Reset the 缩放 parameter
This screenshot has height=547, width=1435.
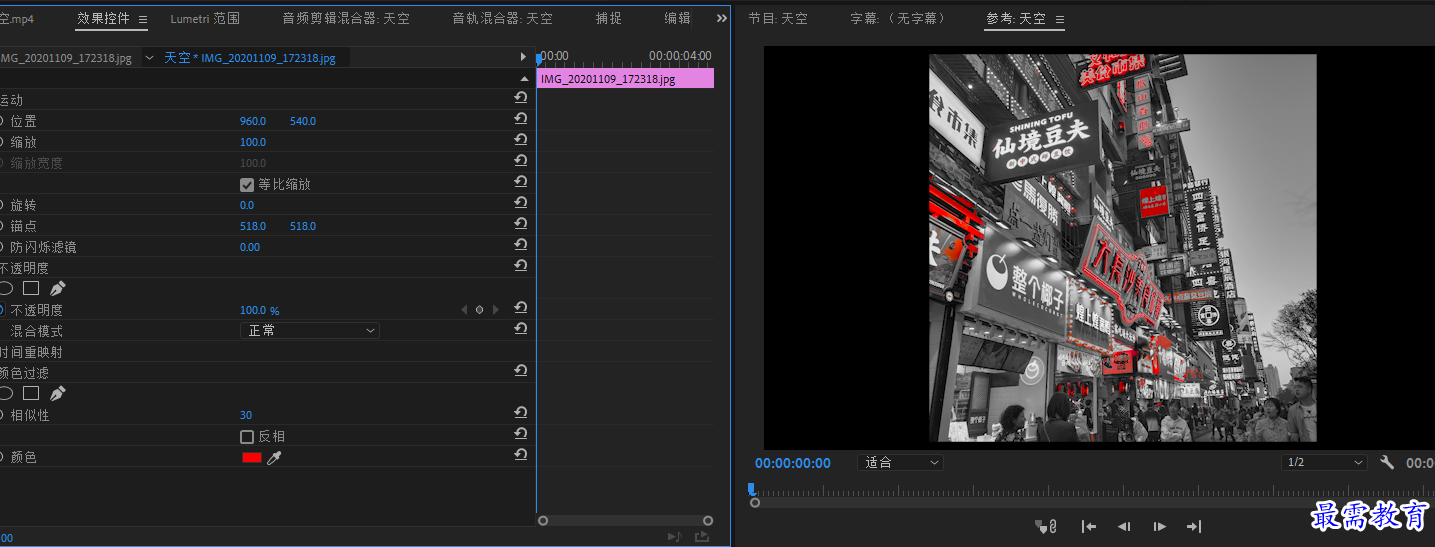click(x=520, y=140)
